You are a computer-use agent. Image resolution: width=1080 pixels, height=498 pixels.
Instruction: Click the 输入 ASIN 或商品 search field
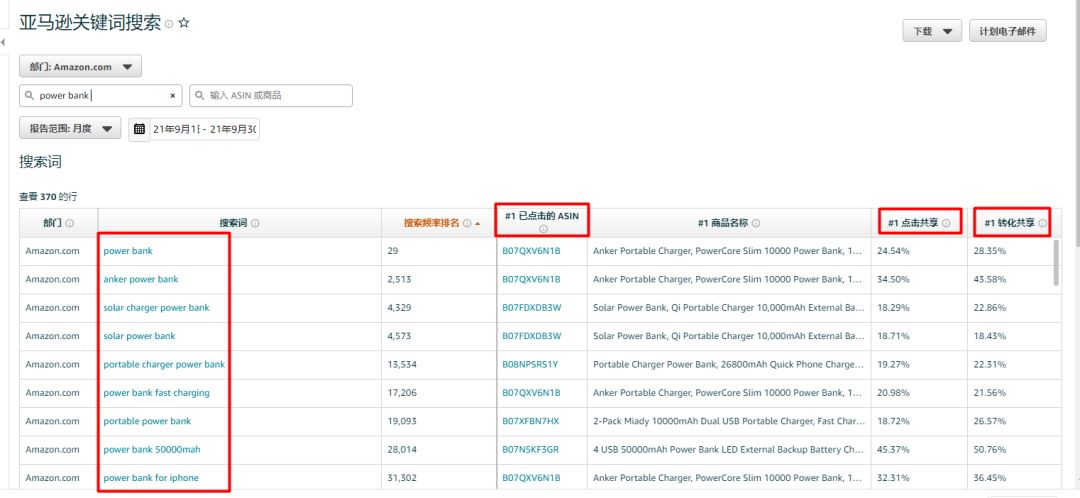(x=271, y=96)
